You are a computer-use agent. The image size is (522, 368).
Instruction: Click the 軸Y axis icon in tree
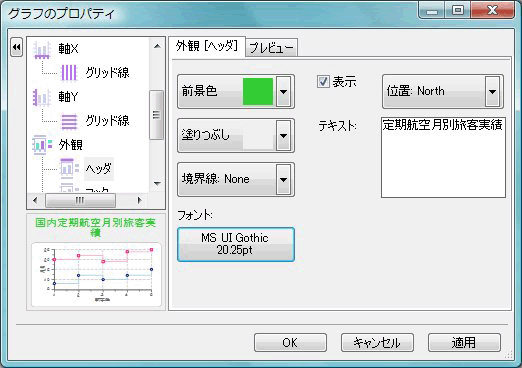(42, 98)
